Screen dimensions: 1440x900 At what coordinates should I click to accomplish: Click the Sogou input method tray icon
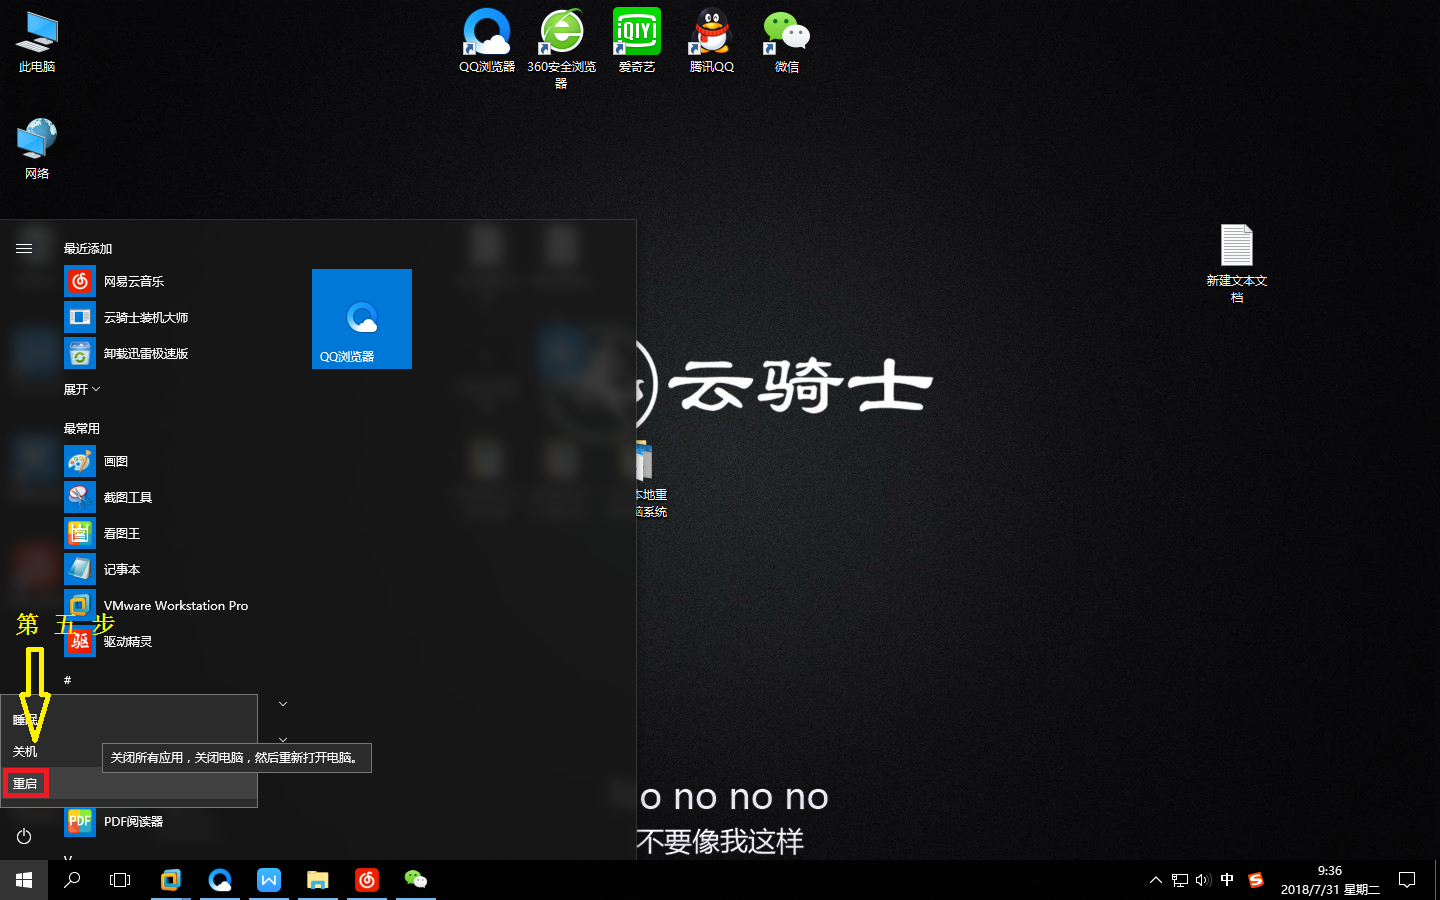point(1256,880)
